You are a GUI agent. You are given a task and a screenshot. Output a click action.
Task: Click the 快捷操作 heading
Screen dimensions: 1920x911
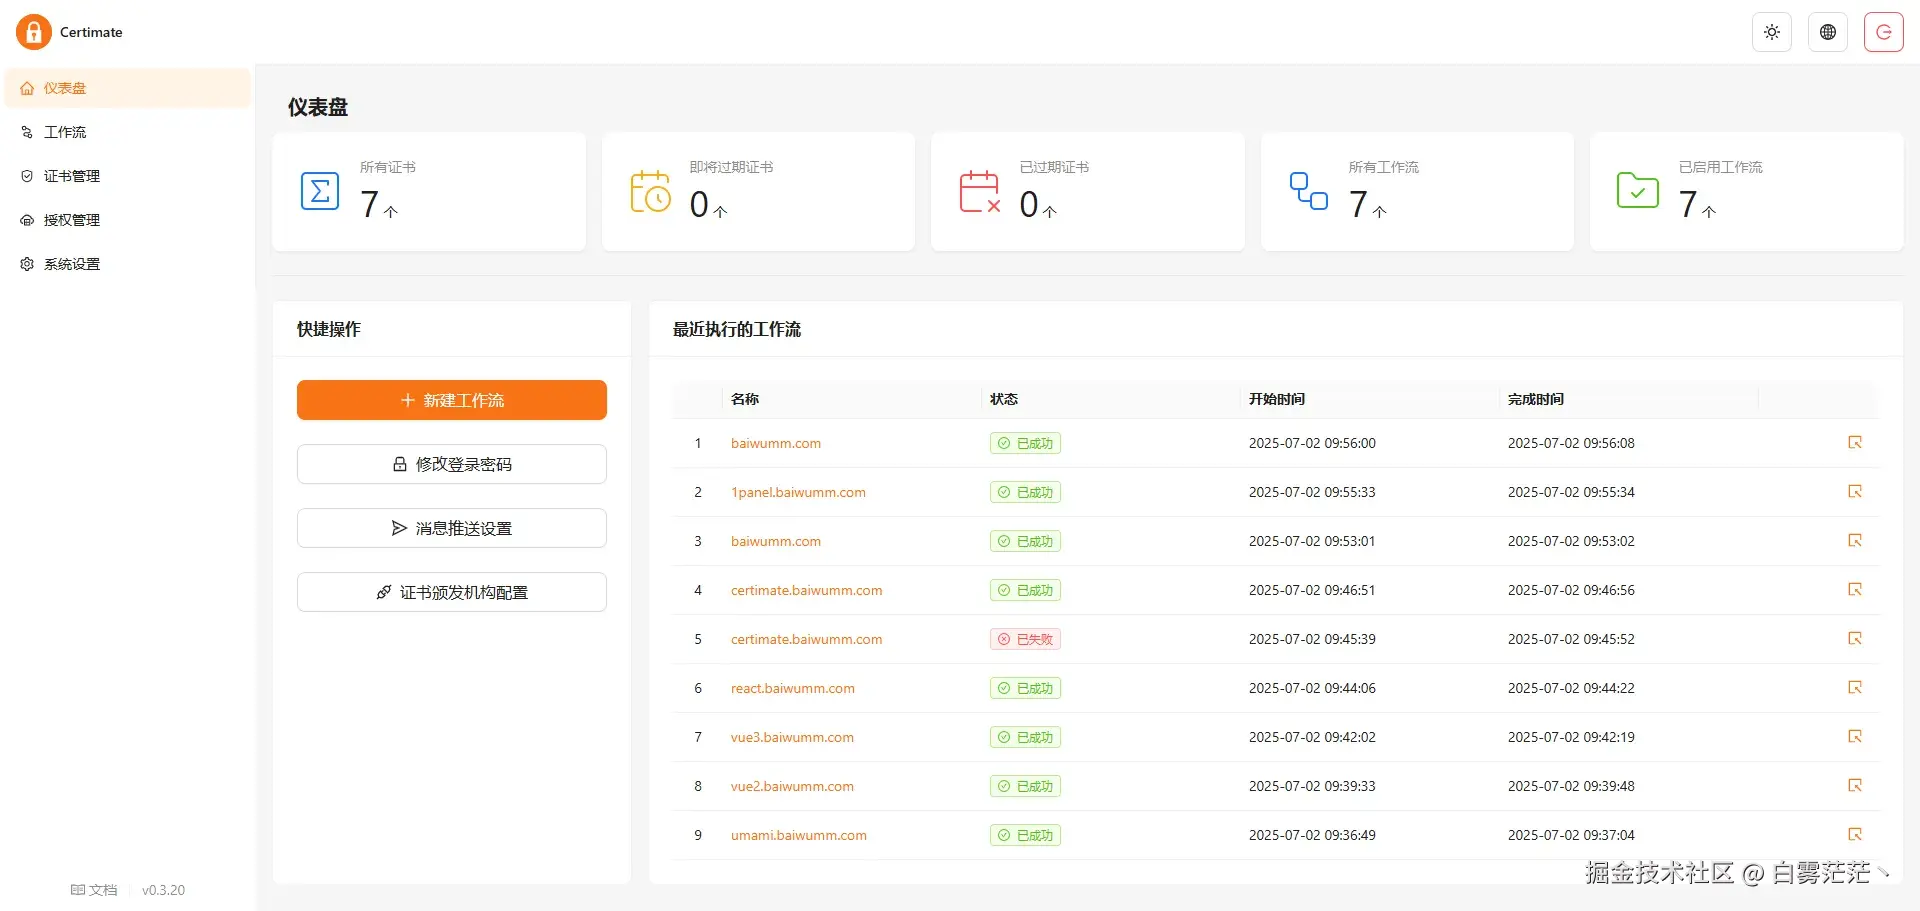pyautogui.click(x=329, y=329)
